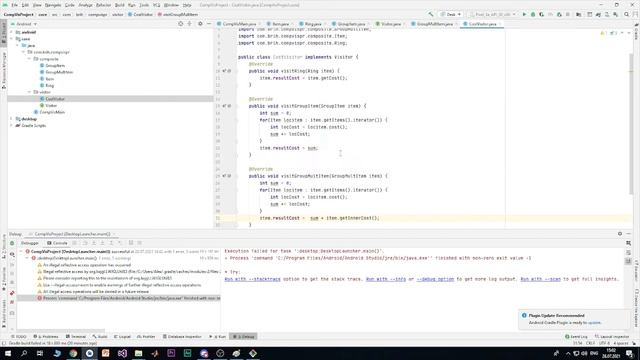Click the Run with --scan link
640x360 pixels.
(x=540, y=279)
